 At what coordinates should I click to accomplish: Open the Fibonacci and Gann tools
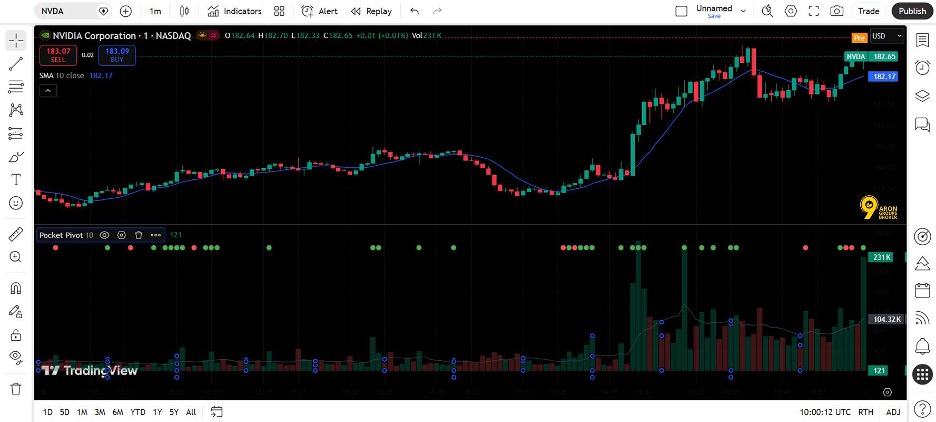pyautogui.click(x=16, y=87)
